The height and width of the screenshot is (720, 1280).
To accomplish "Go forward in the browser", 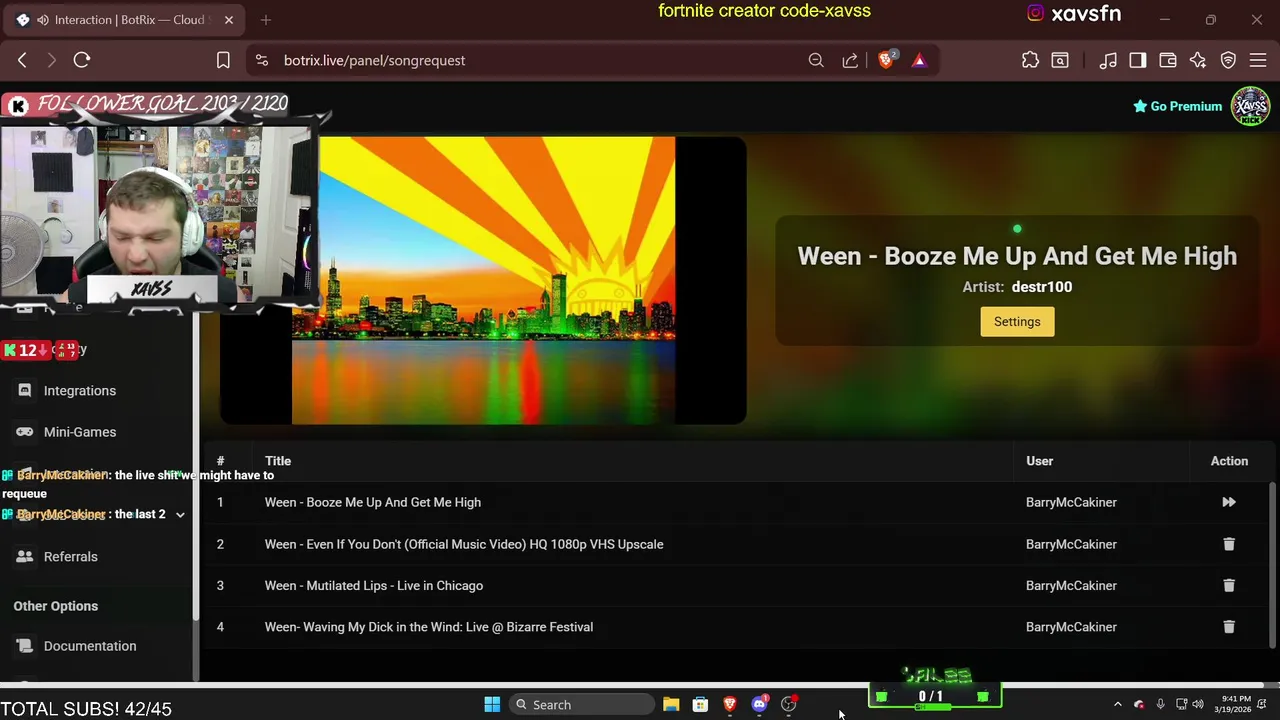I will coord(52,60).
